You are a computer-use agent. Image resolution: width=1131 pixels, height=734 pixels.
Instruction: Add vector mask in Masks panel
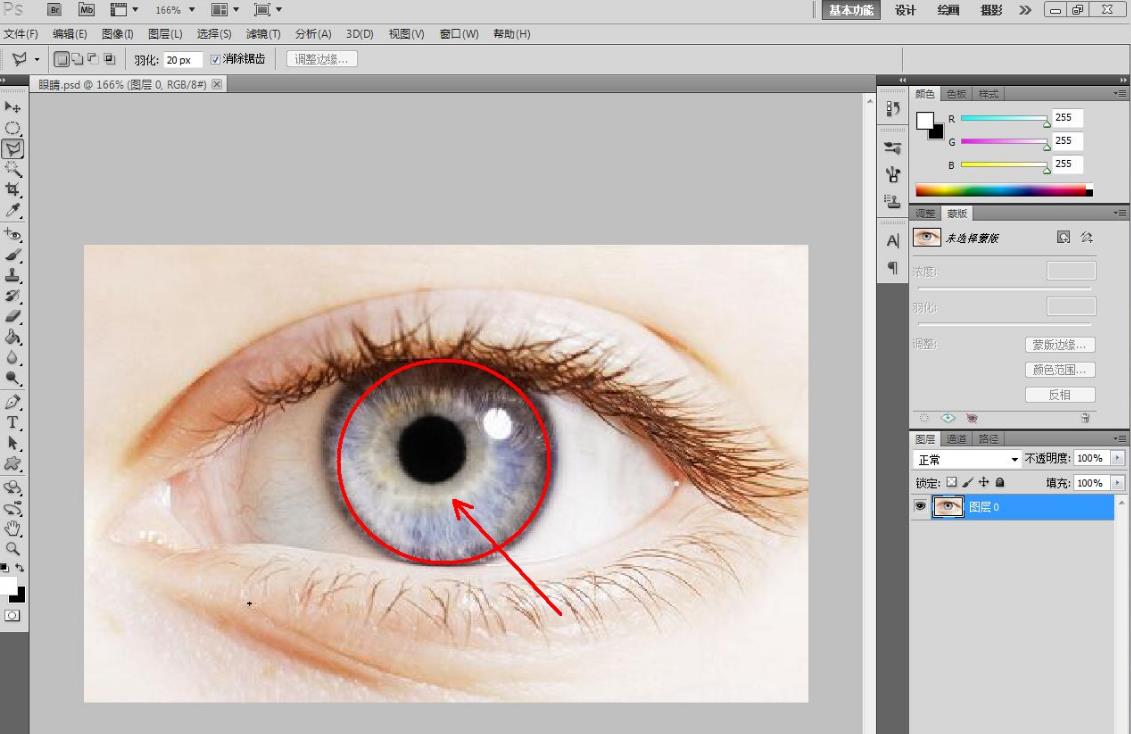click(1087, 236)
